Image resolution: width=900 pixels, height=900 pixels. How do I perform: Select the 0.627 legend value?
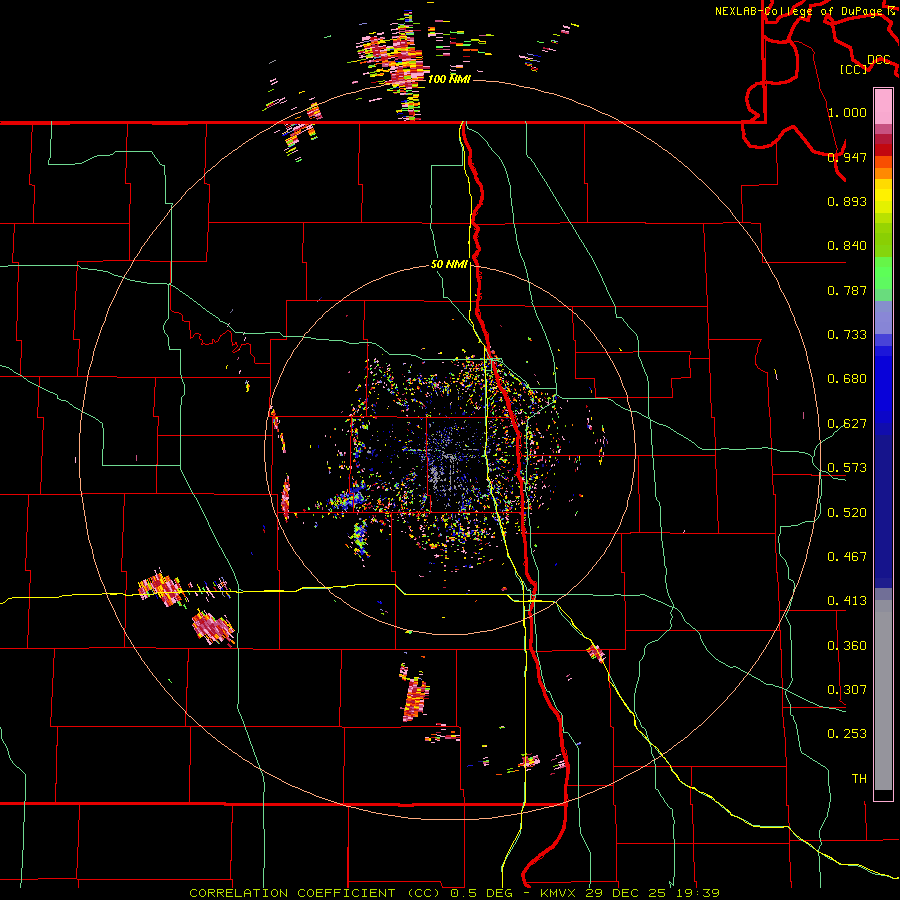tap(847, 424)
